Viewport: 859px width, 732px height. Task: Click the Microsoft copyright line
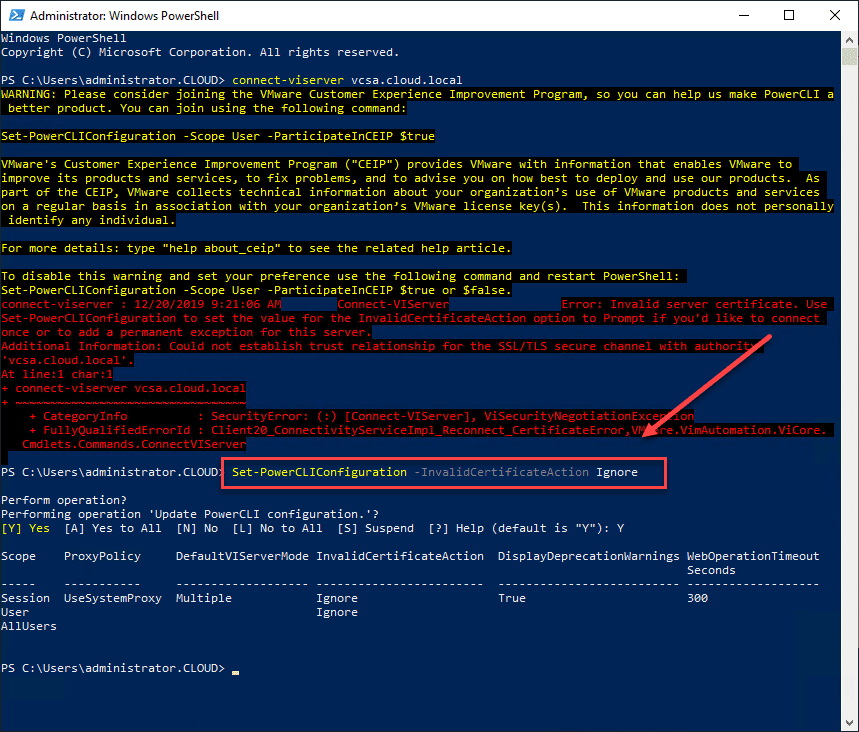click(200, 52)
